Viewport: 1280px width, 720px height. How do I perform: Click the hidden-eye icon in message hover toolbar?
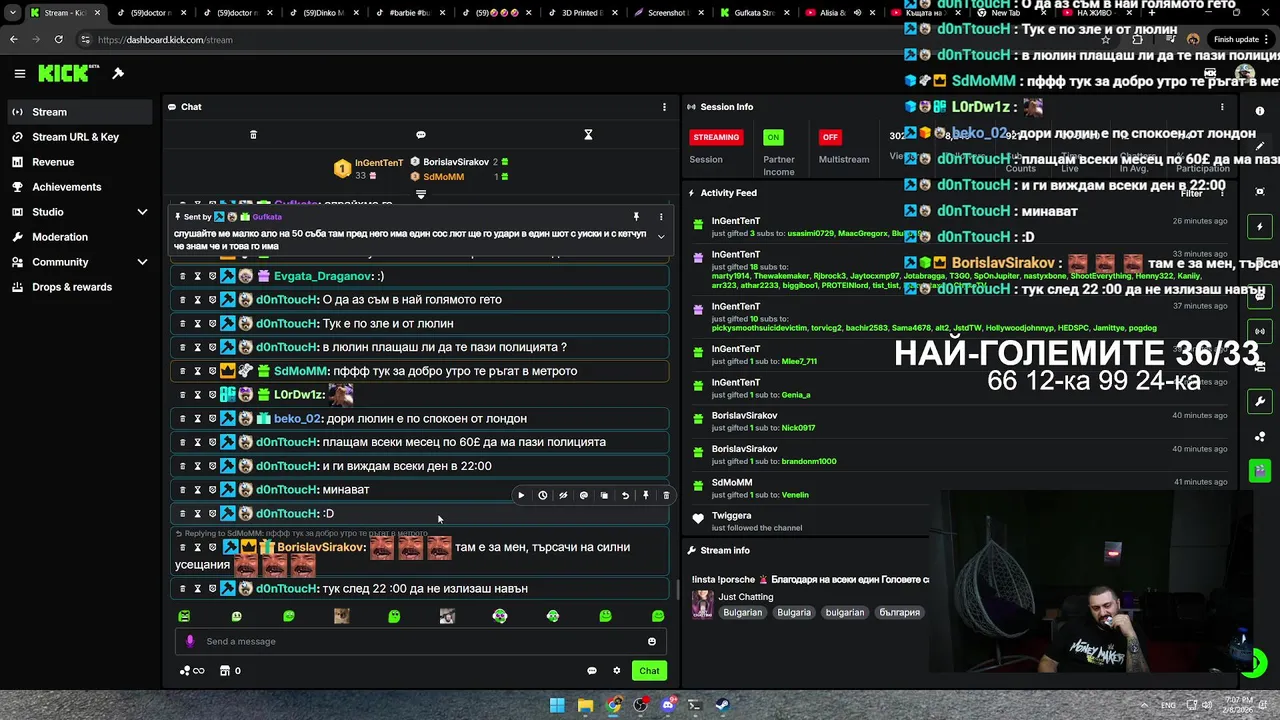pos(563,495)
